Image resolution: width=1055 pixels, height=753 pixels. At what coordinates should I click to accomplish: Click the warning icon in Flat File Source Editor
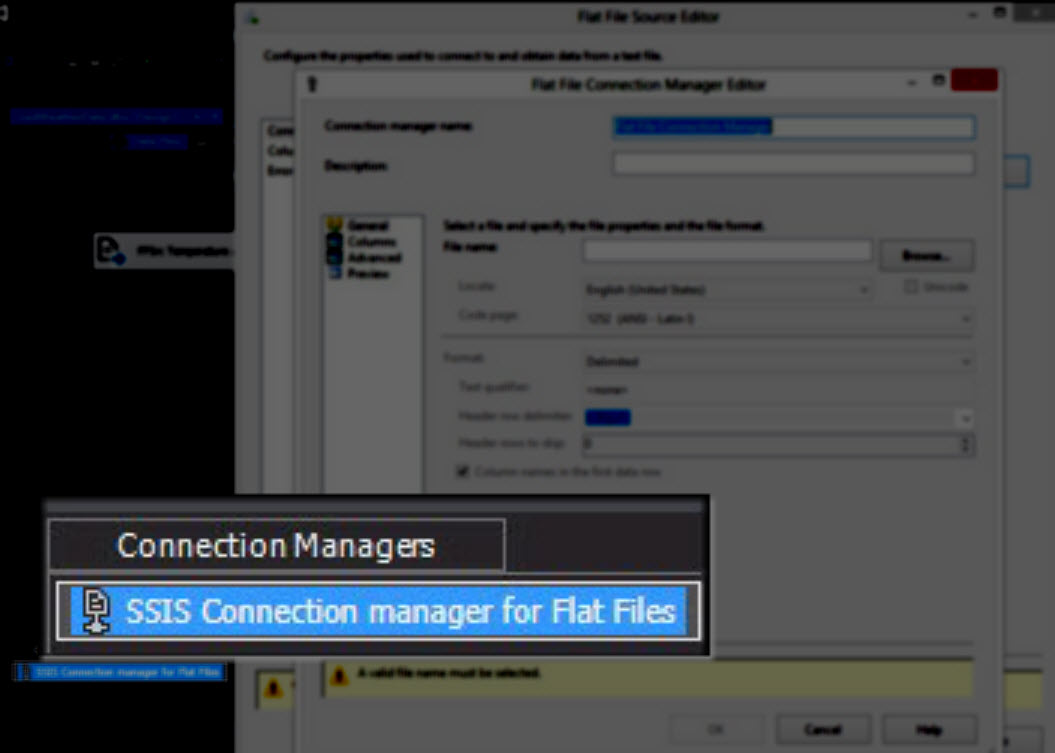pyautogui.click(x=272, y=688)
